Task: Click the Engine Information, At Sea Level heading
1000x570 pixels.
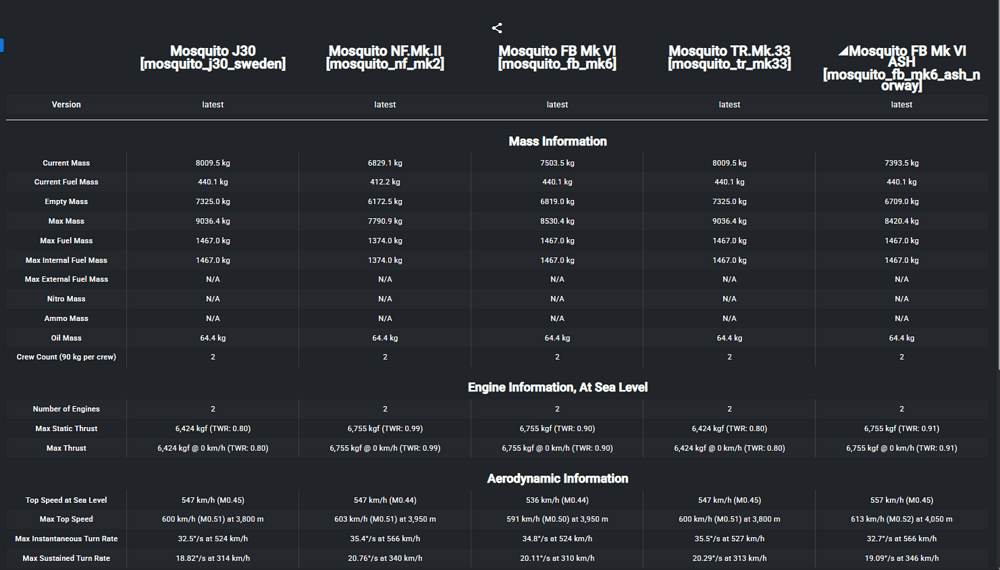Action: point(557,387)
